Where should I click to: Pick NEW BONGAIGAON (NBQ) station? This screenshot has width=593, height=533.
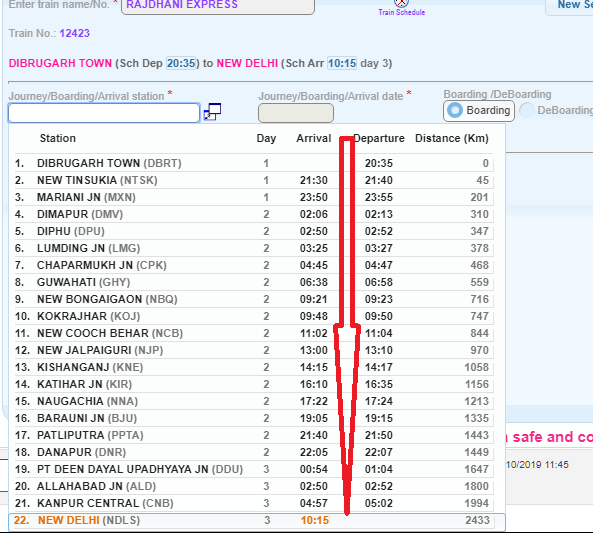pyautogui.click(x=254, y=299)
